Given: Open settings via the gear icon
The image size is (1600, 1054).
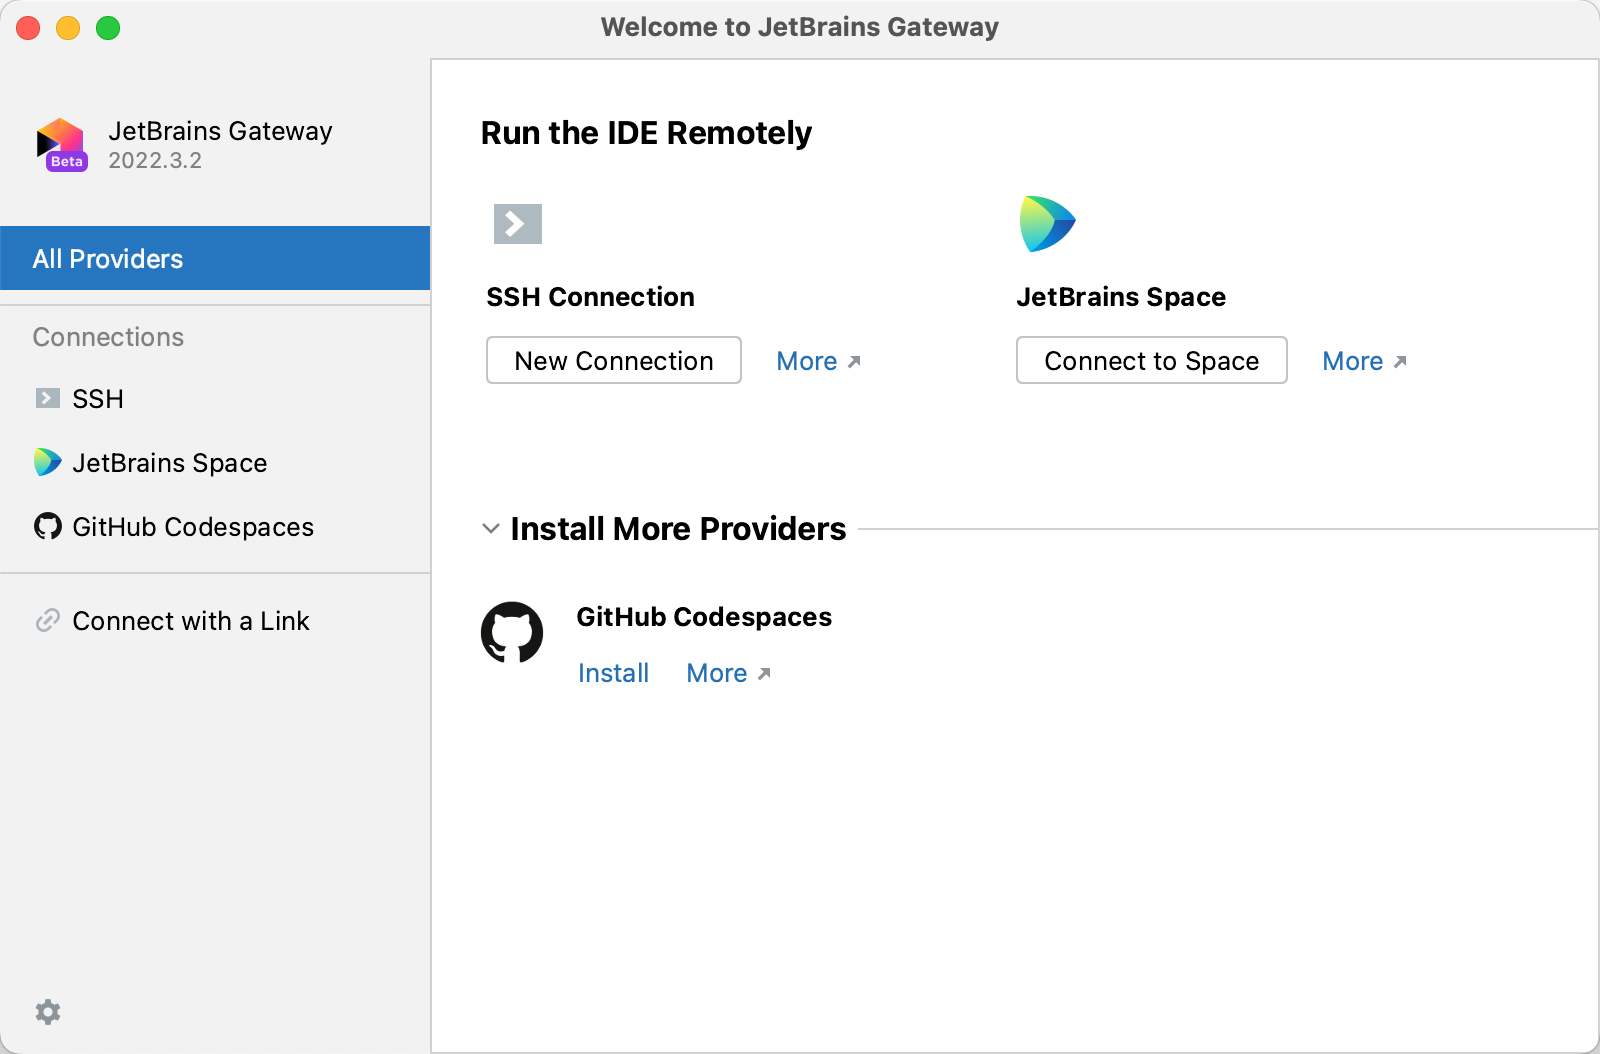Looking at the screenshot, I should pos(48,1012).
